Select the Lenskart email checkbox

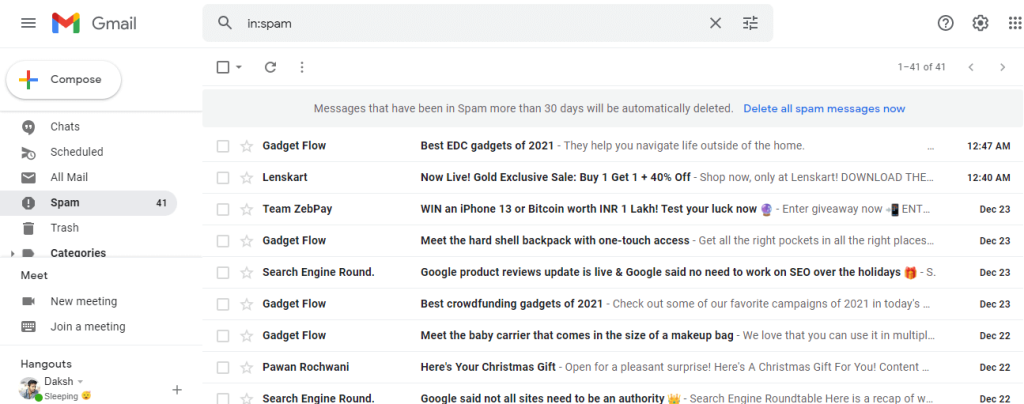click(x=223, y=178)
